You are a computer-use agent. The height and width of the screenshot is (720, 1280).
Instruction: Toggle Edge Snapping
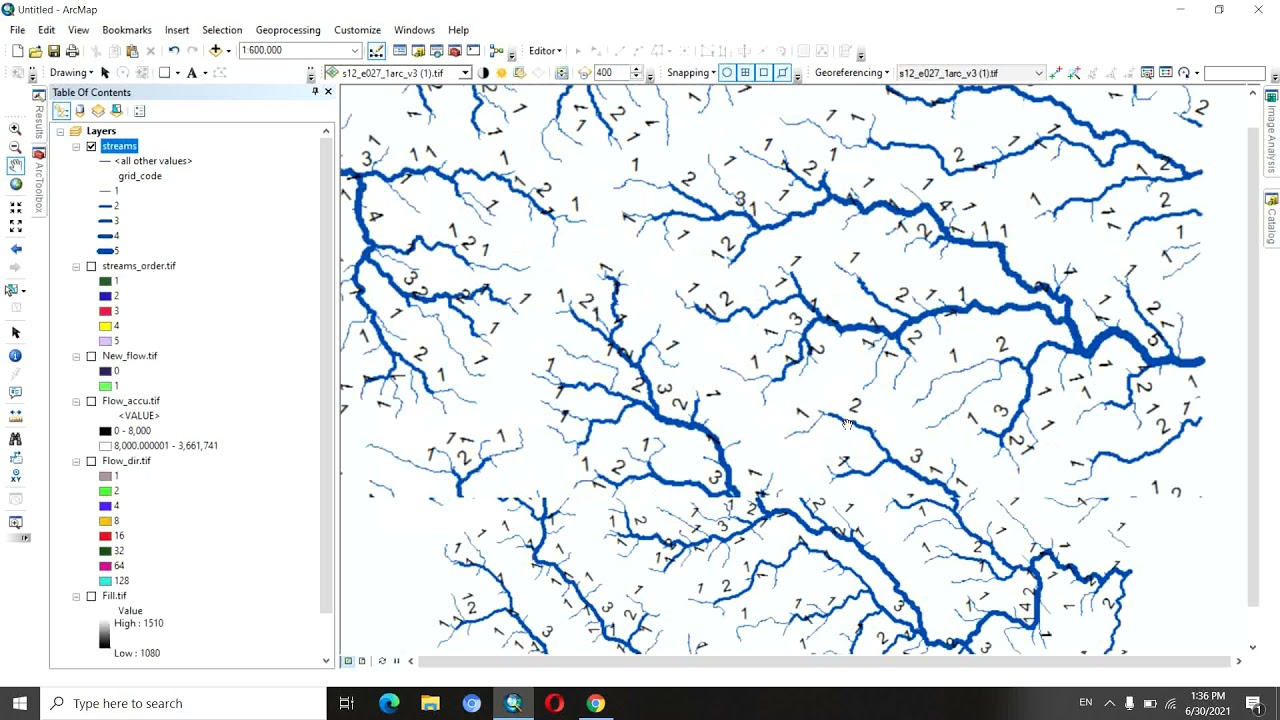782,73
